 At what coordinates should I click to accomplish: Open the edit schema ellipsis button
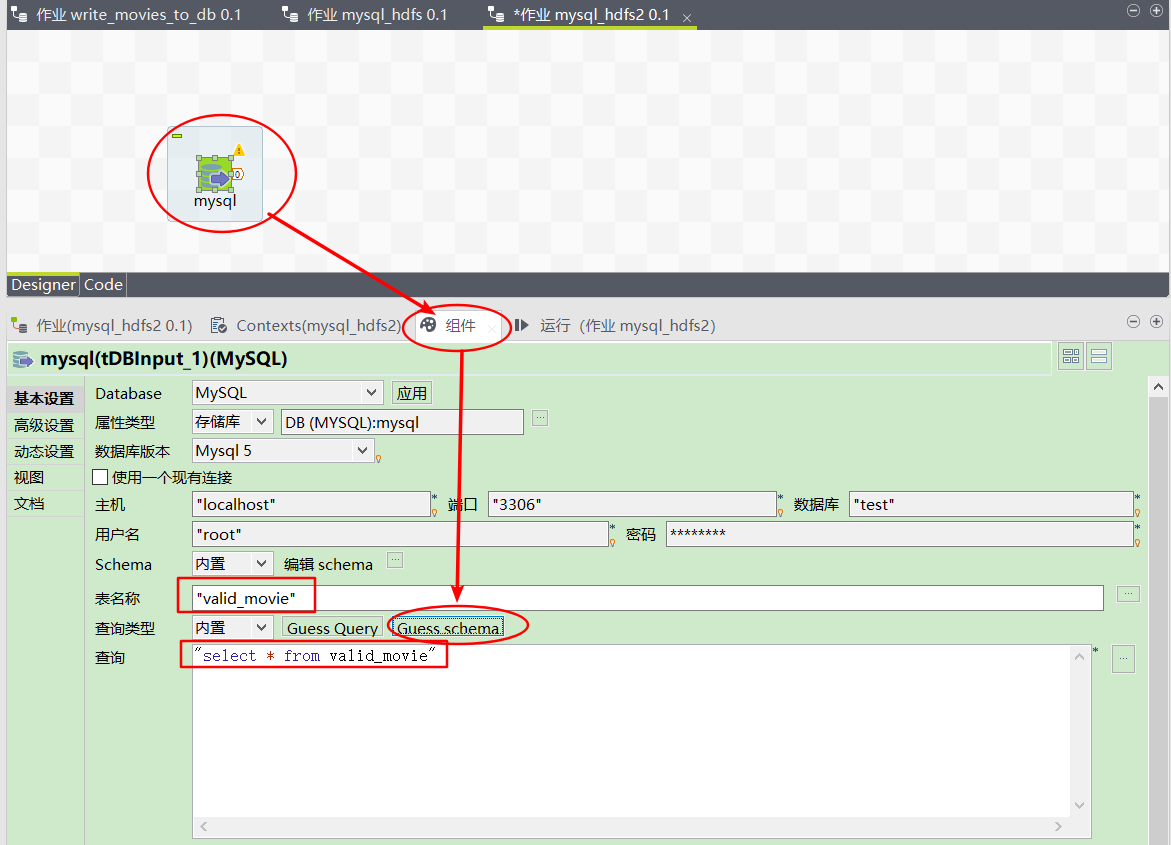coord(395,560)
